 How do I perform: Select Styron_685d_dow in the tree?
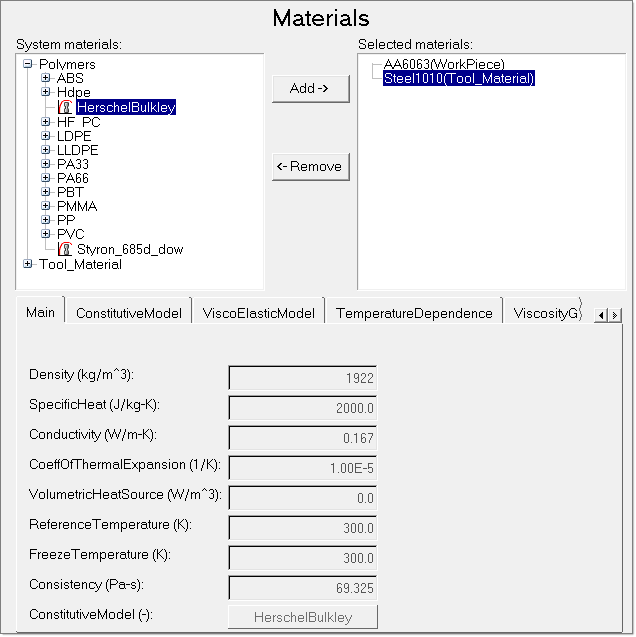(x=130, y=249)
